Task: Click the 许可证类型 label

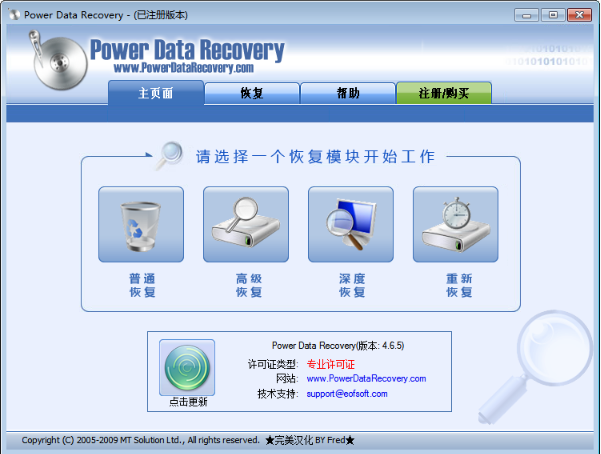Action: (273, 364)
